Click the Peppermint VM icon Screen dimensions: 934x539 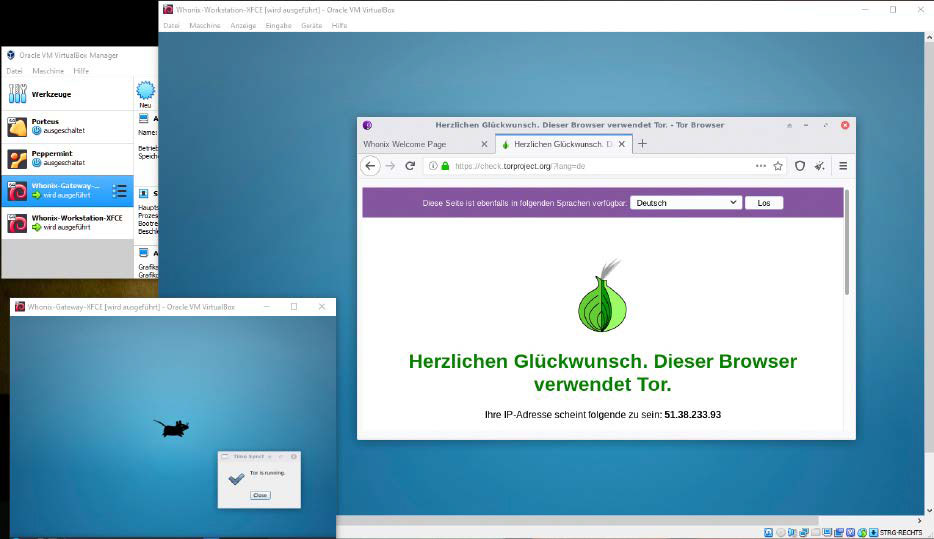click(17, 158)
